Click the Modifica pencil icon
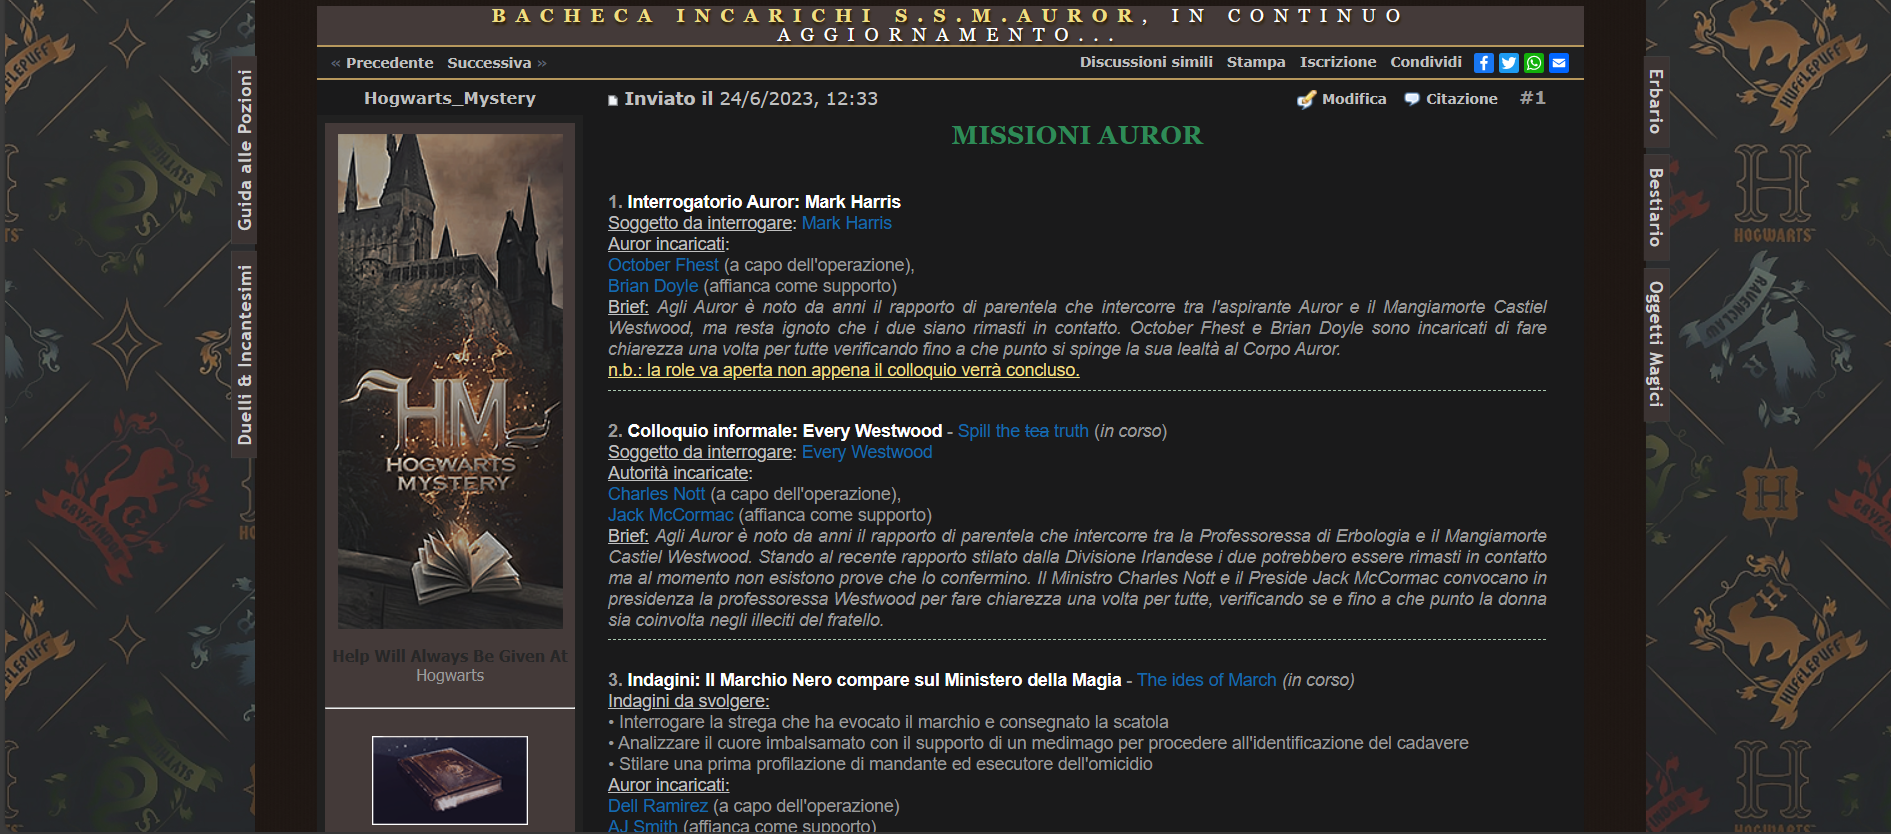The image size is (1891, 834). (x=1306, y=99)
